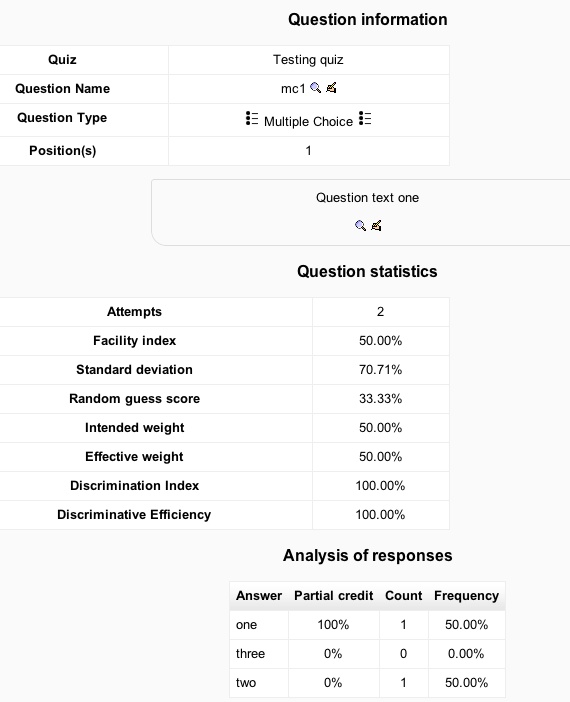Open preview icon below Question text one

click(360, 225)
